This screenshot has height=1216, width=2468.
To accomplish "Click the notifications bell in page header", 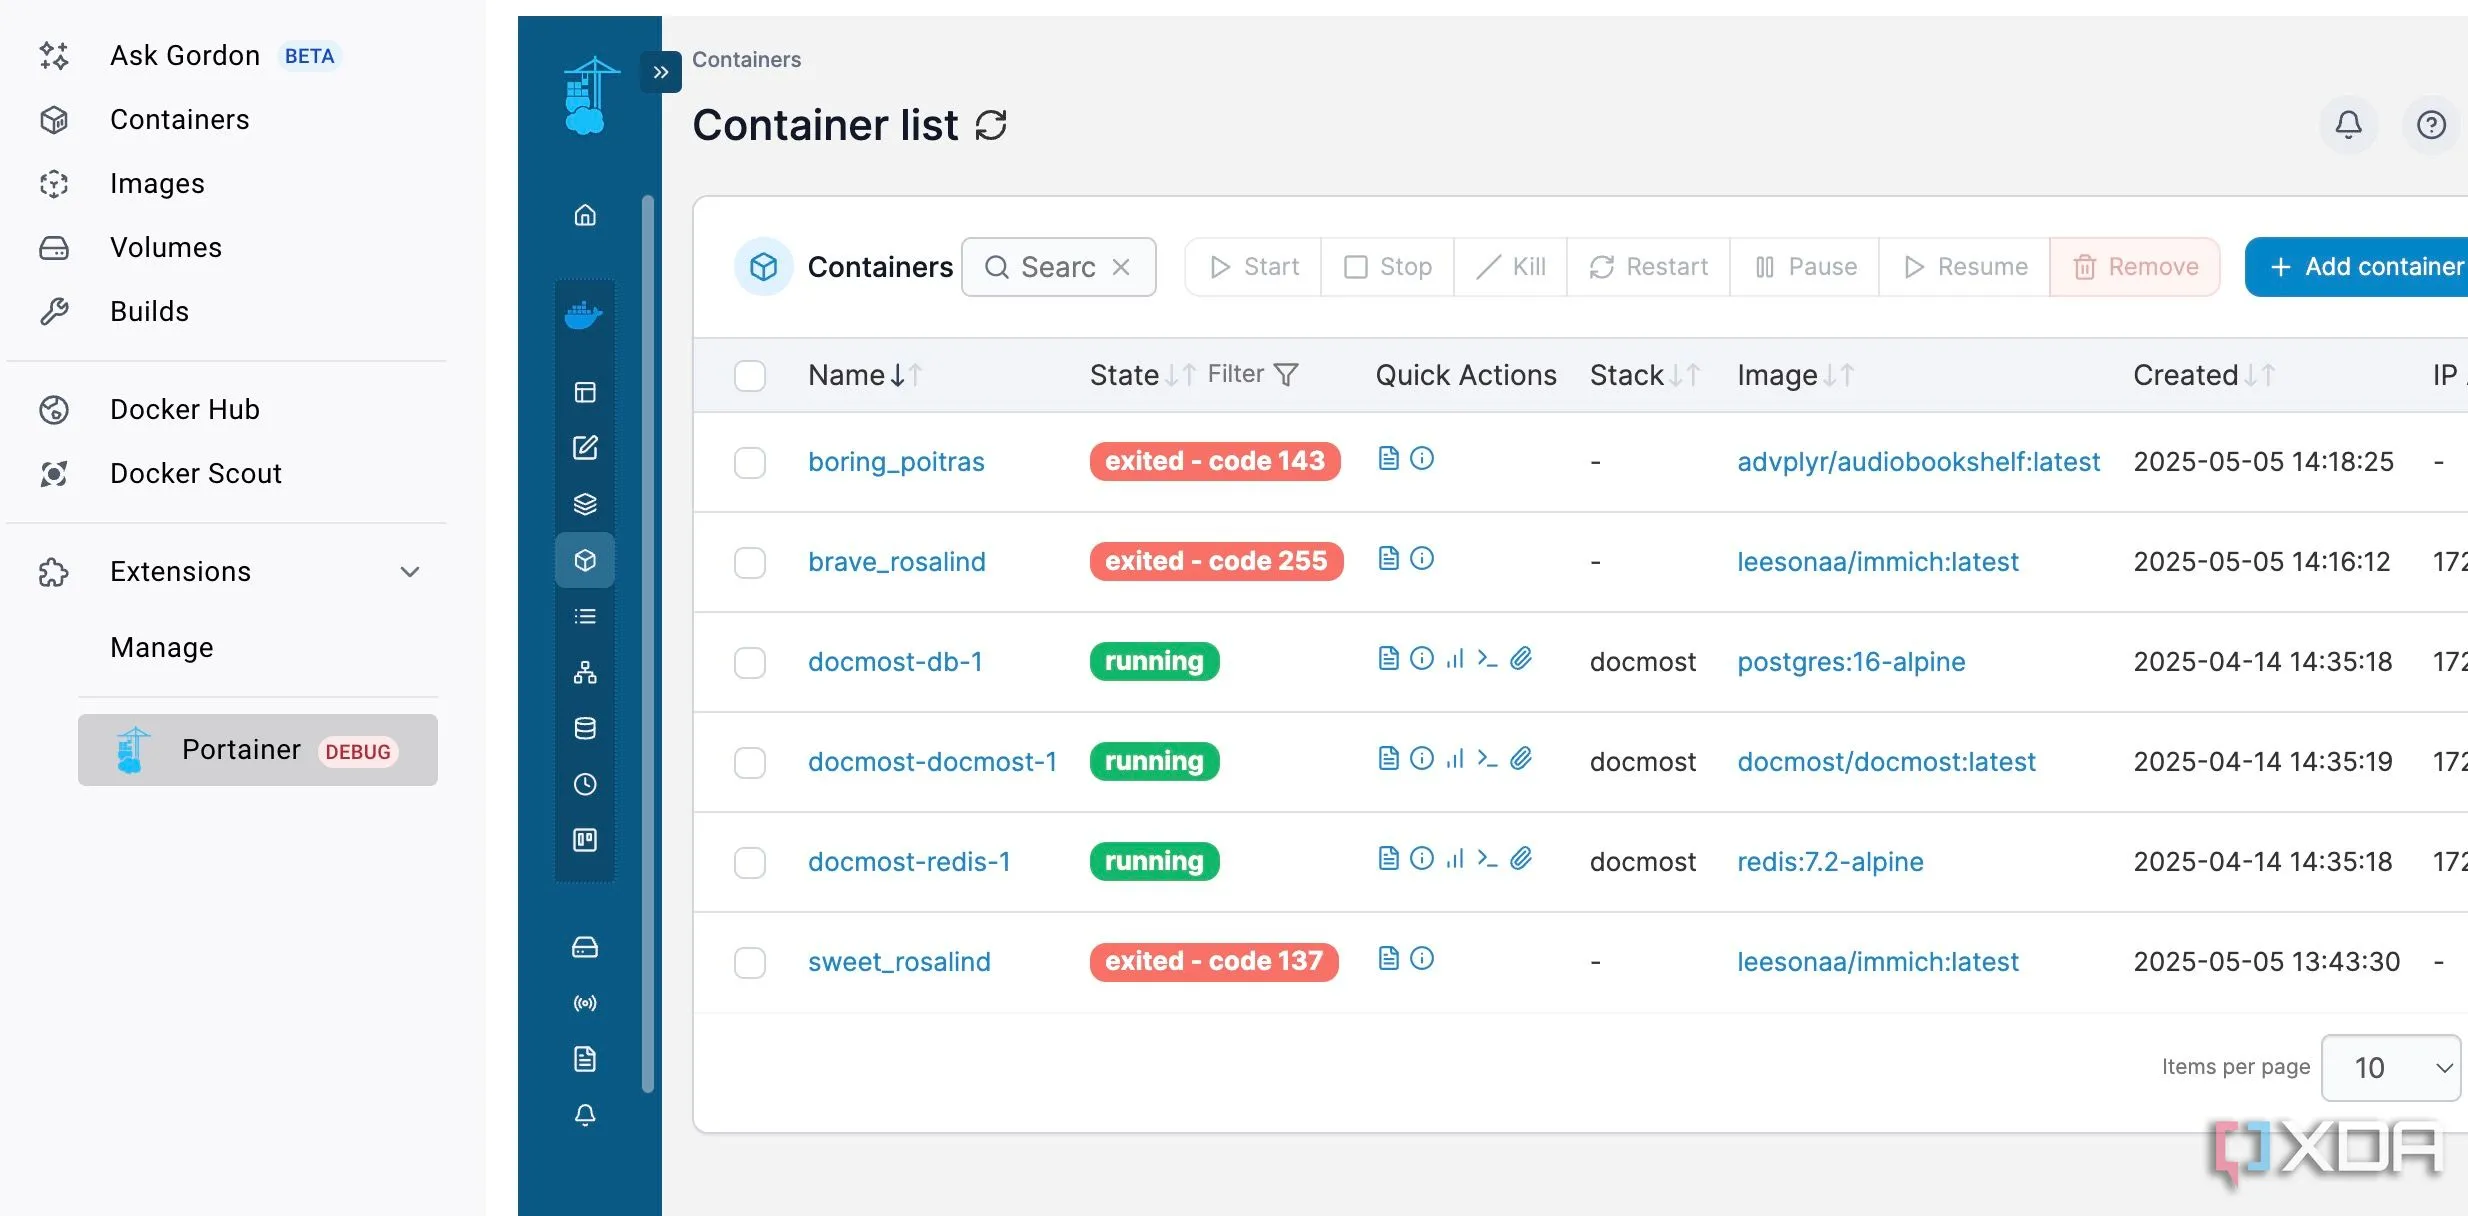I will tap(2348, 125).
